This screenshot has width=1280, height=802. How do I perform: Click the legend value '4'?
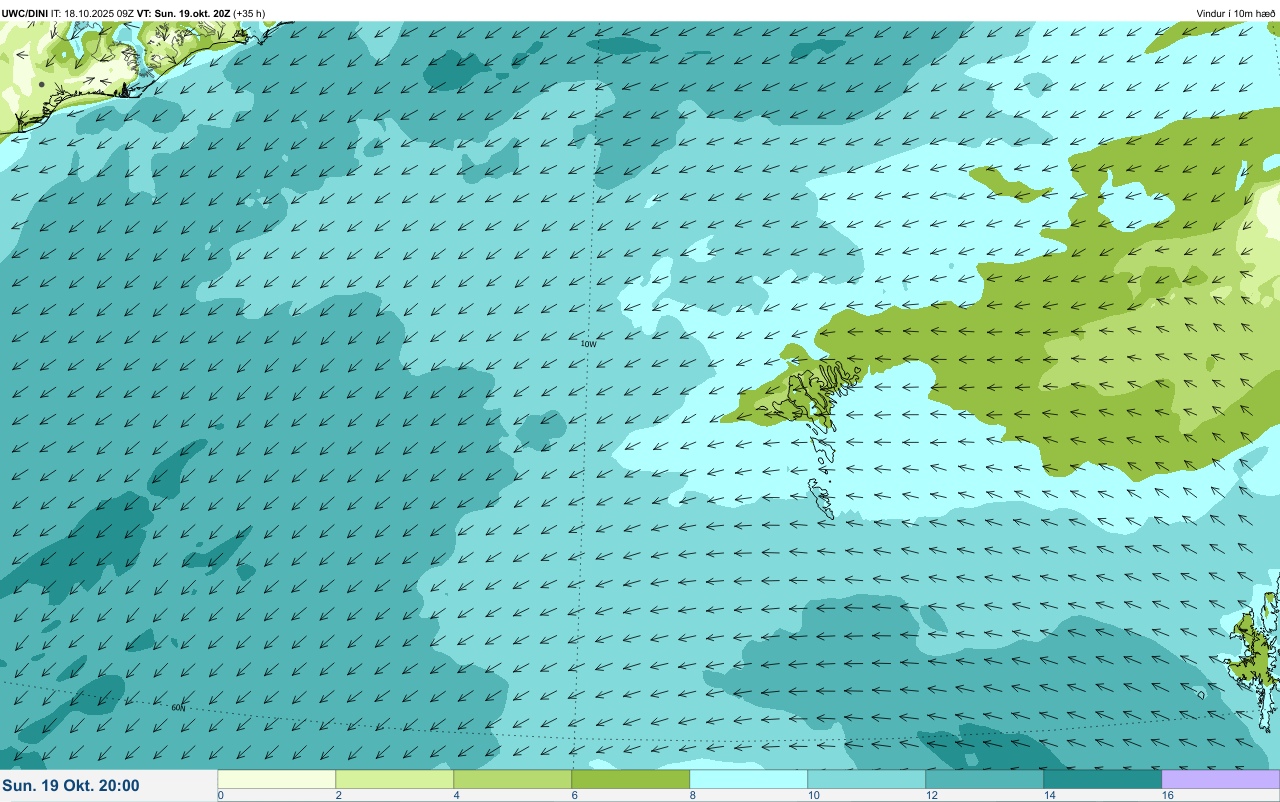coord(456,795)
